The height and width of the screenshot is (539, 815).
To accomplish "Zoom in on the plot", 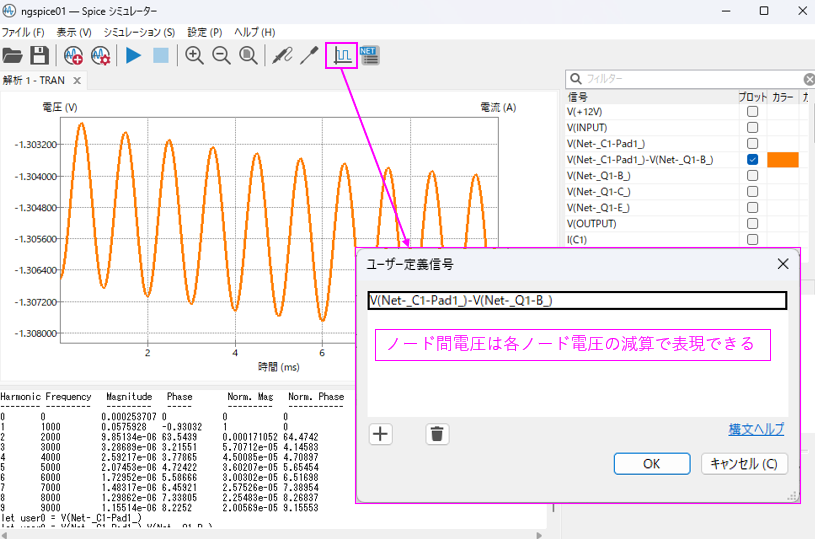I will (x=194, y=55).
